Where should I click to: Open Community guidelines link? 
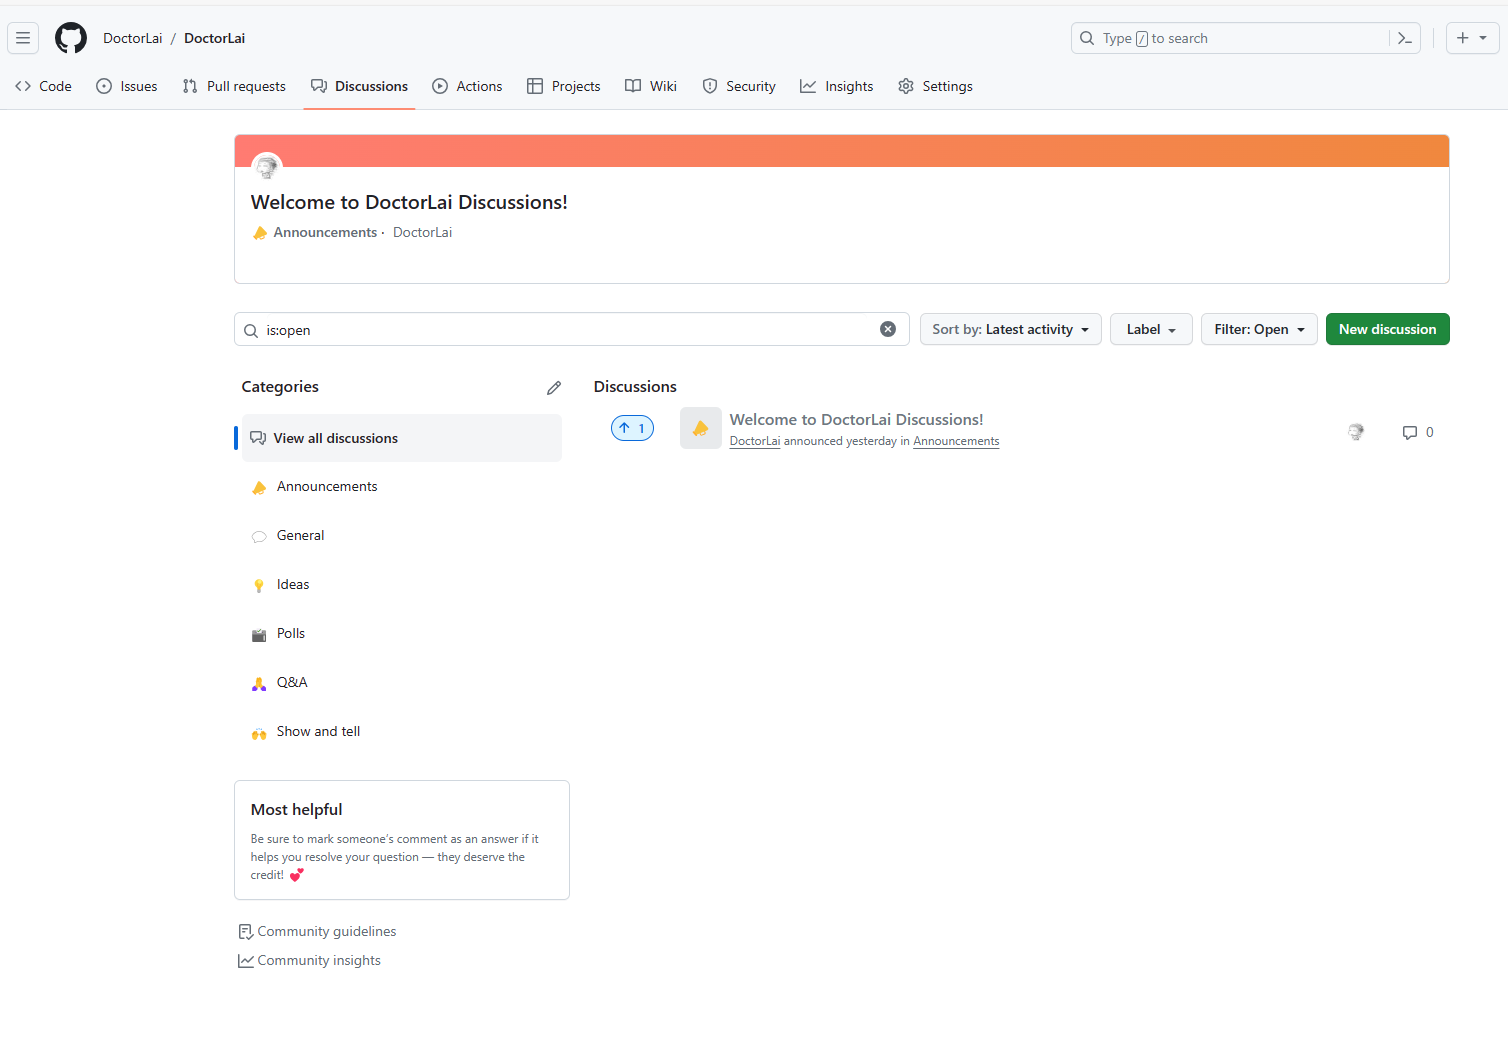coord(317,931)
